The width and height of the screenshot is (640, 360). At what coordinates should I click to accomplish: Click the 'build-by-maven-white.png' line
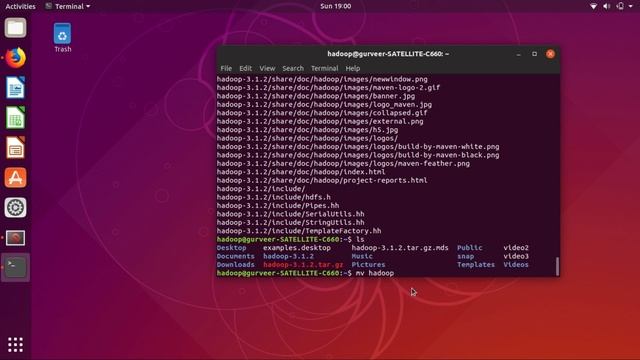[x=358, y=147]
